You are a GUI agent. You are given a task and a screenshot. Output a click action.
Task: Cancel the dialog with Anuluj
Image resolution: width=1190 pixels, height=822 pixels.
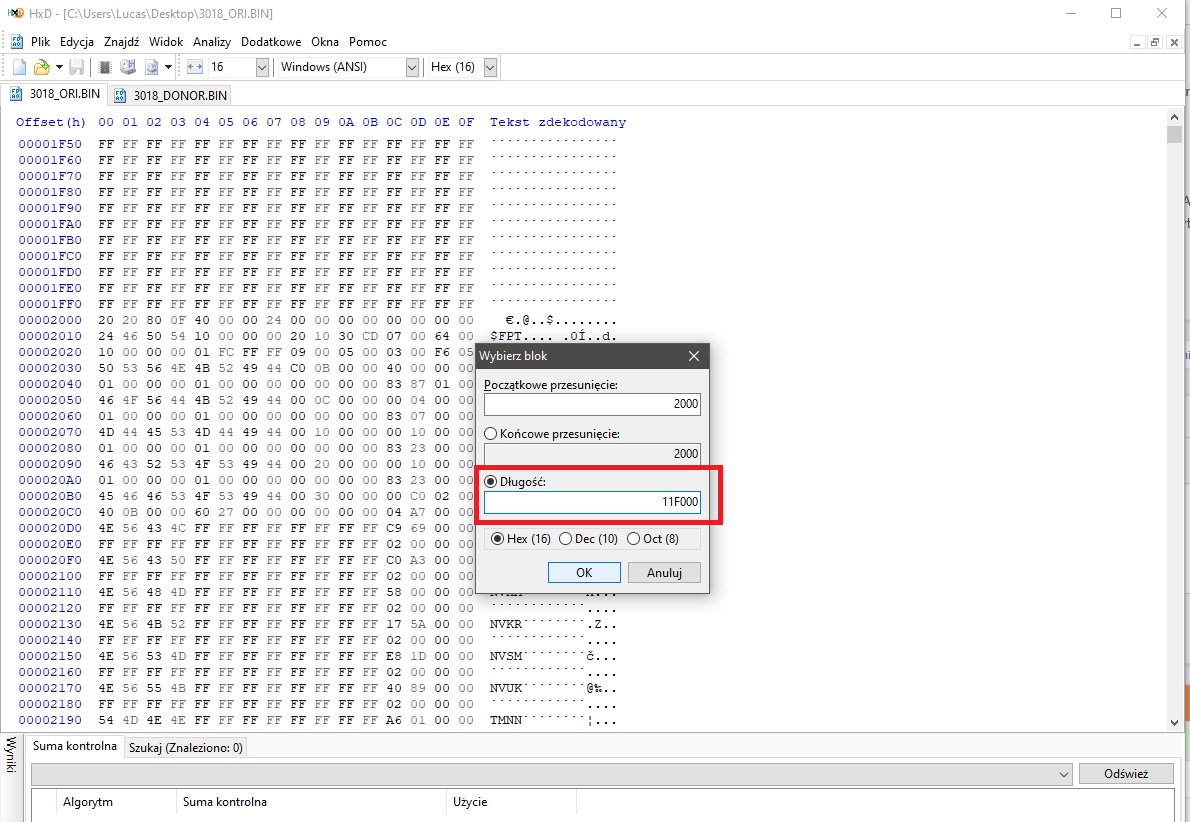[664, 572]
